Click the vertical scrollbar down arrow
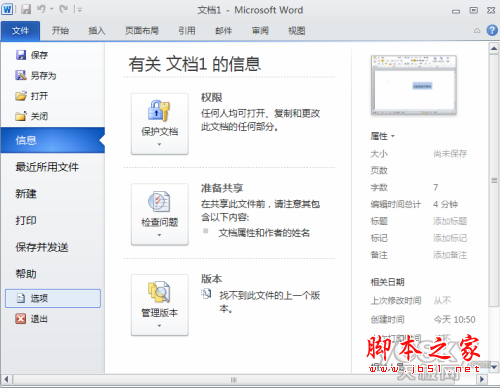The image size is (500, 388). pos(494,367)
